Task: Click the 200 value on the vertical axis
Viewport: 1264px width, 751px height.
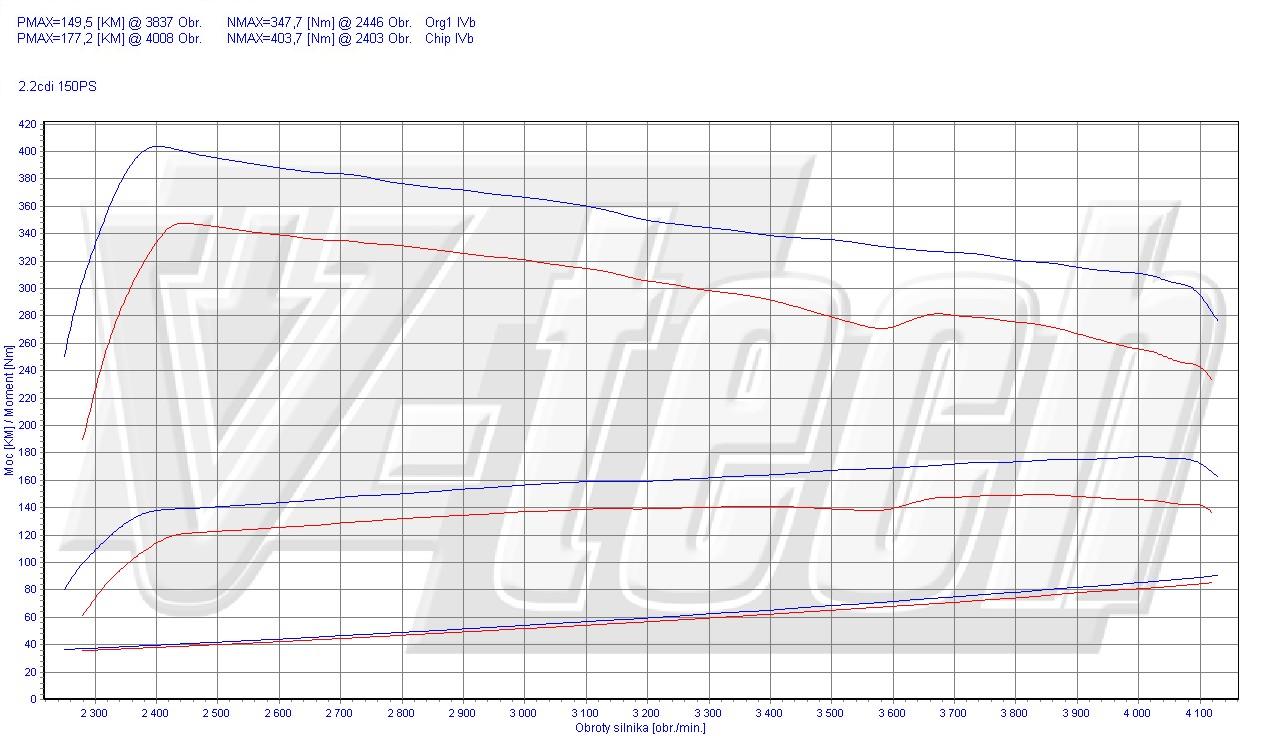Action: click(x=27, y=426)
